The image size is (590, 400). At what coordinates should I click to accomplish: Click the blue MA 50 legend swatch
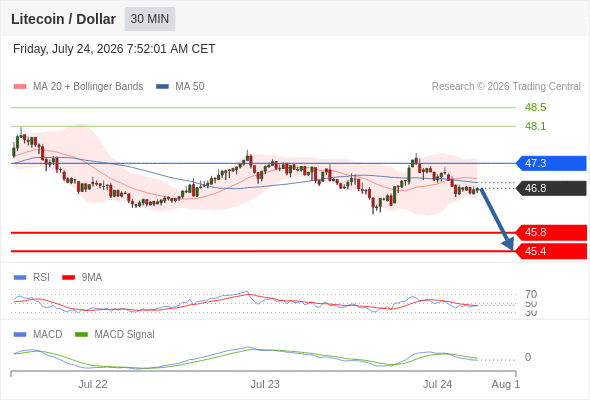tap(162, 87)
